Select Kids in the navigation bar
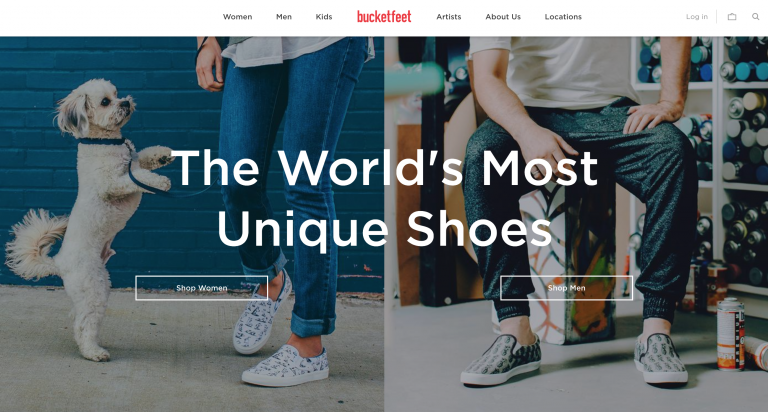 point(324,17)
